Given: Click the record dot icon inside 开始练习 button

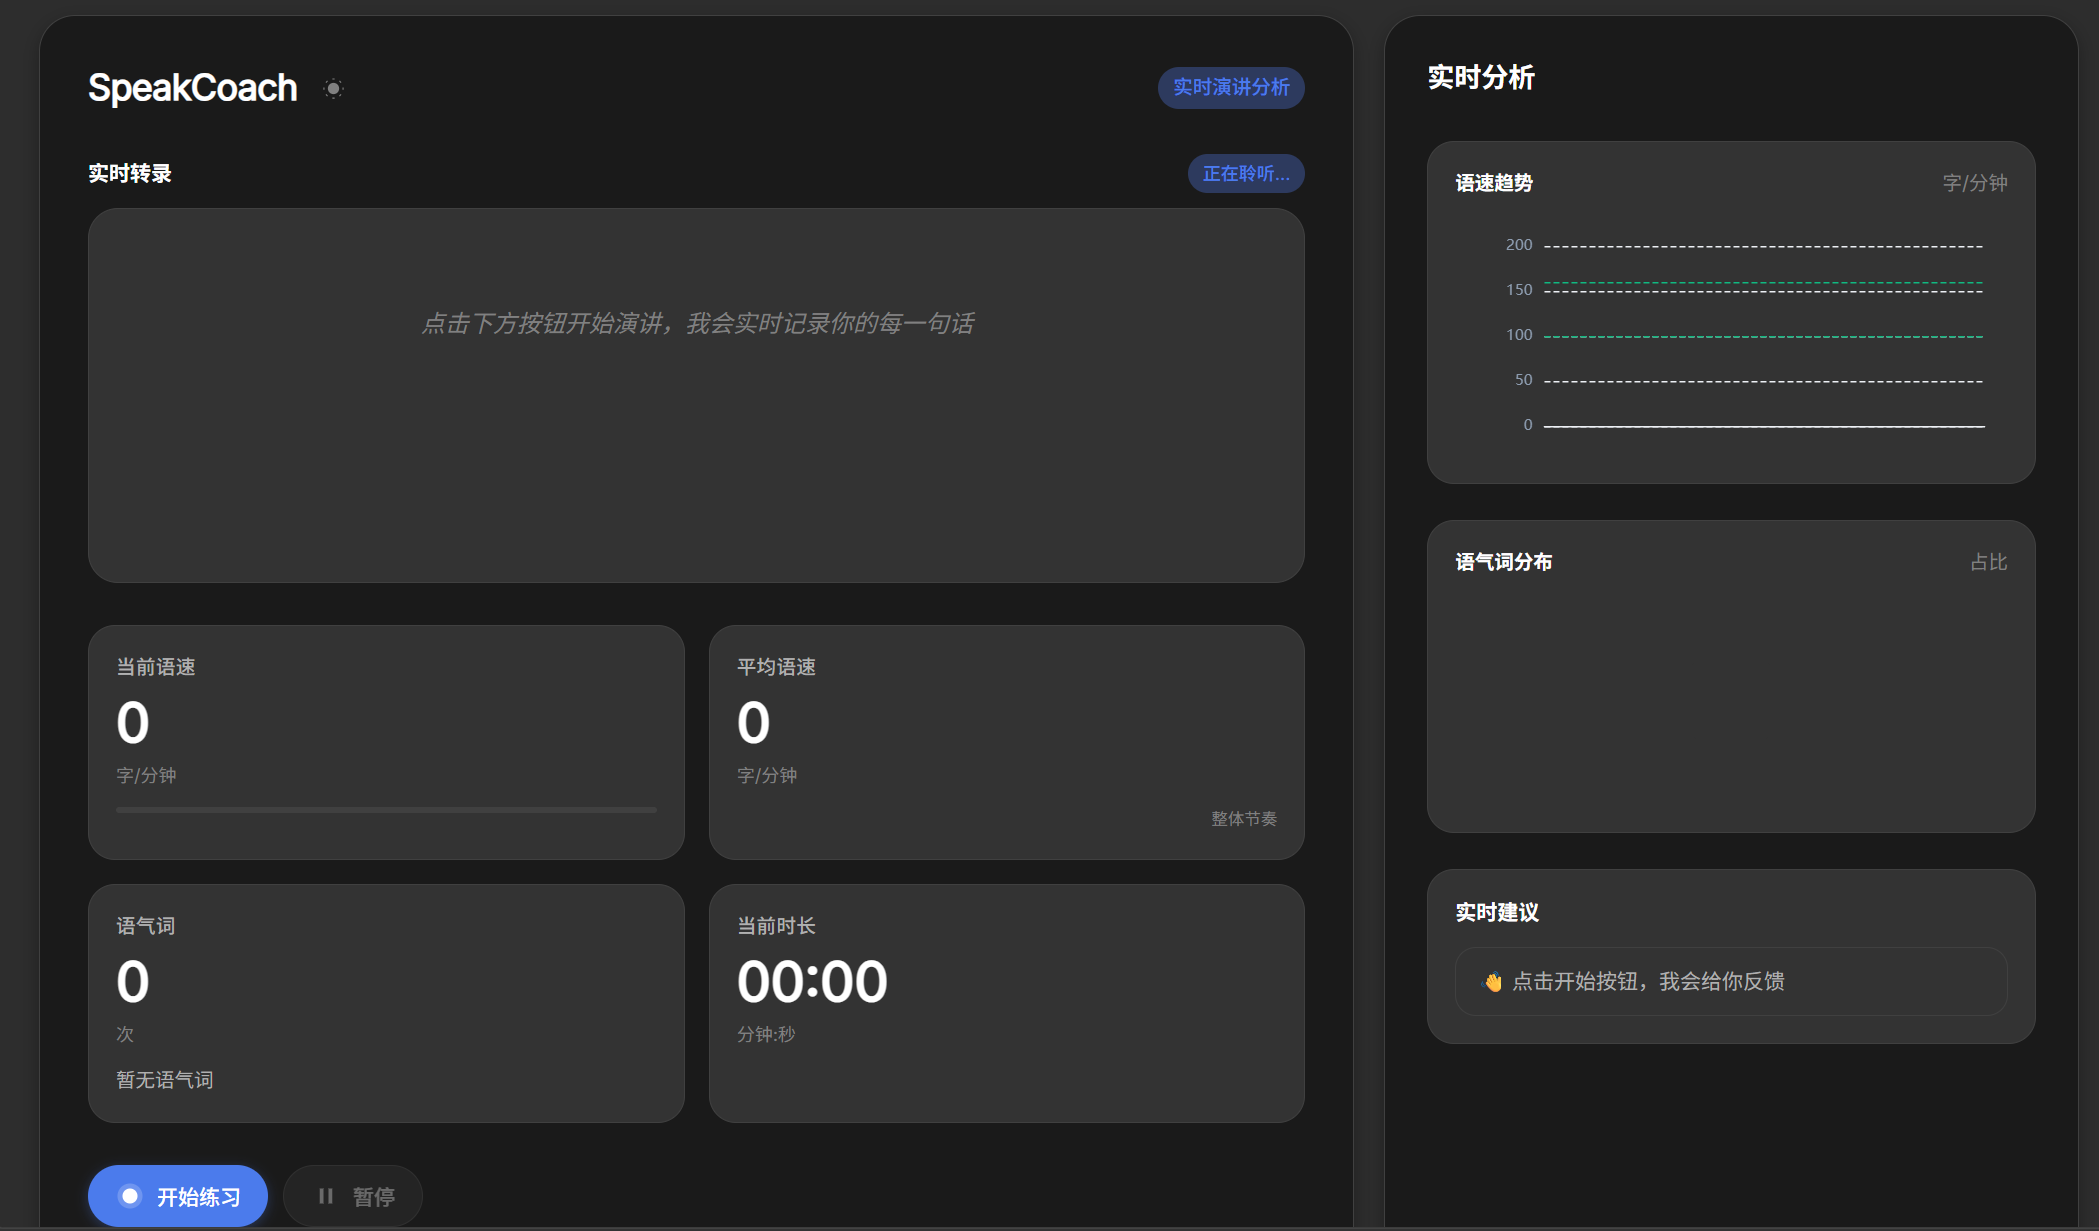Looking at the screenshot, I should 131,1194.
